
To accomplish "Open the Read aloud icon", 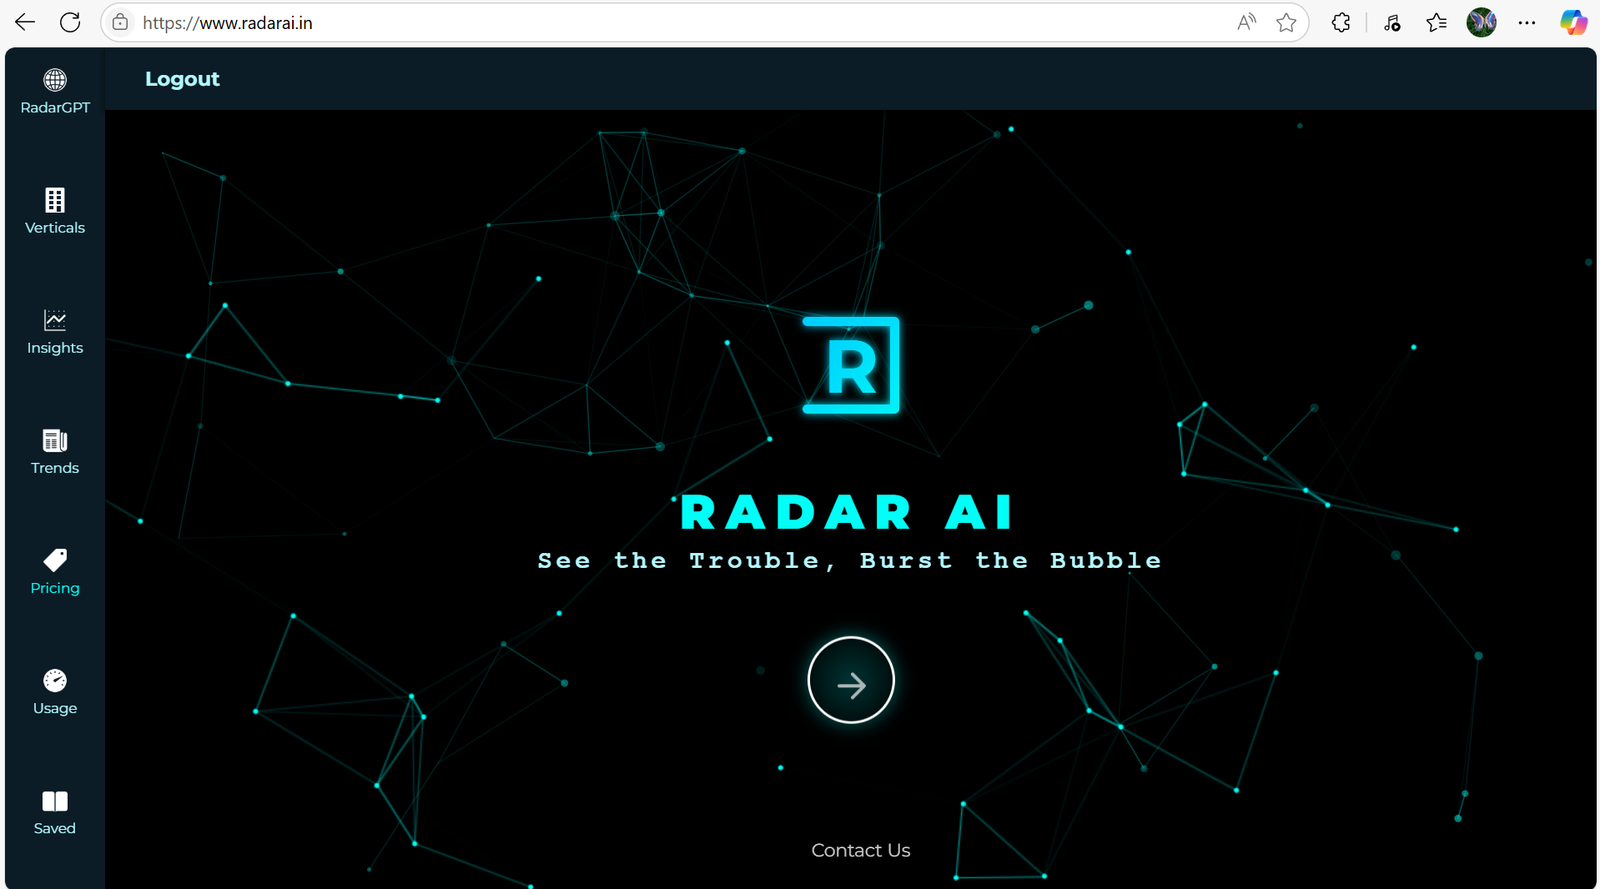I will tap(1246, 22).
